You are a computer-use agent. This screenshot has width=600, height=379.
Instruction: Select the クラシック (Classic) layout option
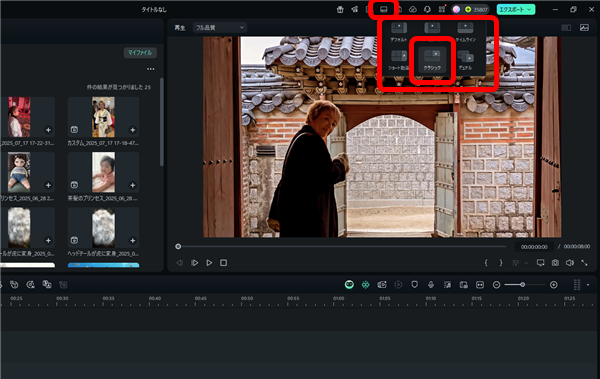click(x=432, y=59)
